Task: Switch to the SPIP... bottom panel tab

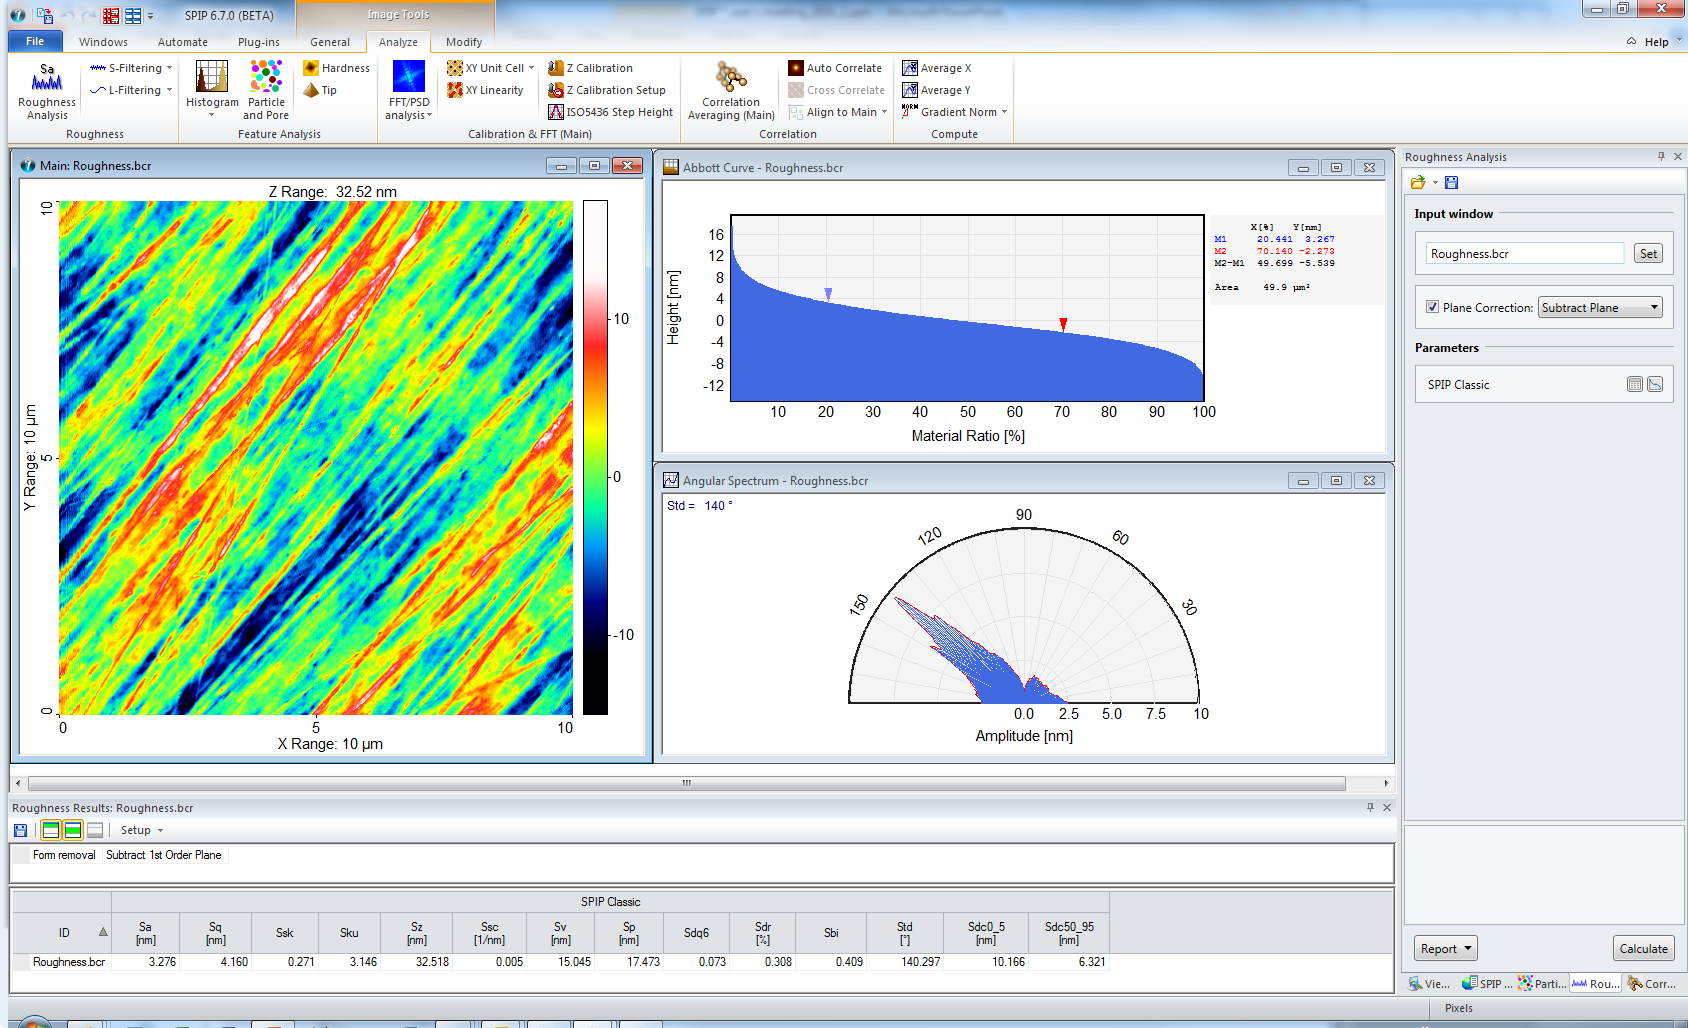Action: click(1487, 984)
